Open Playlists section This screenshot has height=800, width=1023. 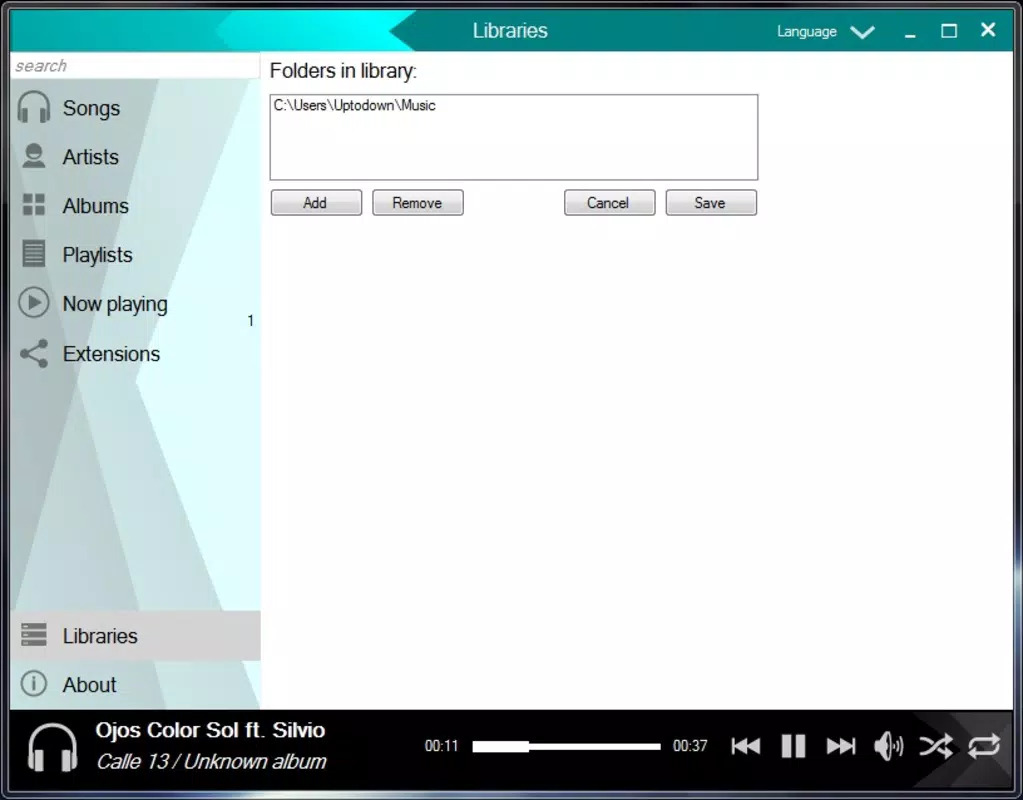coord(136,254)
